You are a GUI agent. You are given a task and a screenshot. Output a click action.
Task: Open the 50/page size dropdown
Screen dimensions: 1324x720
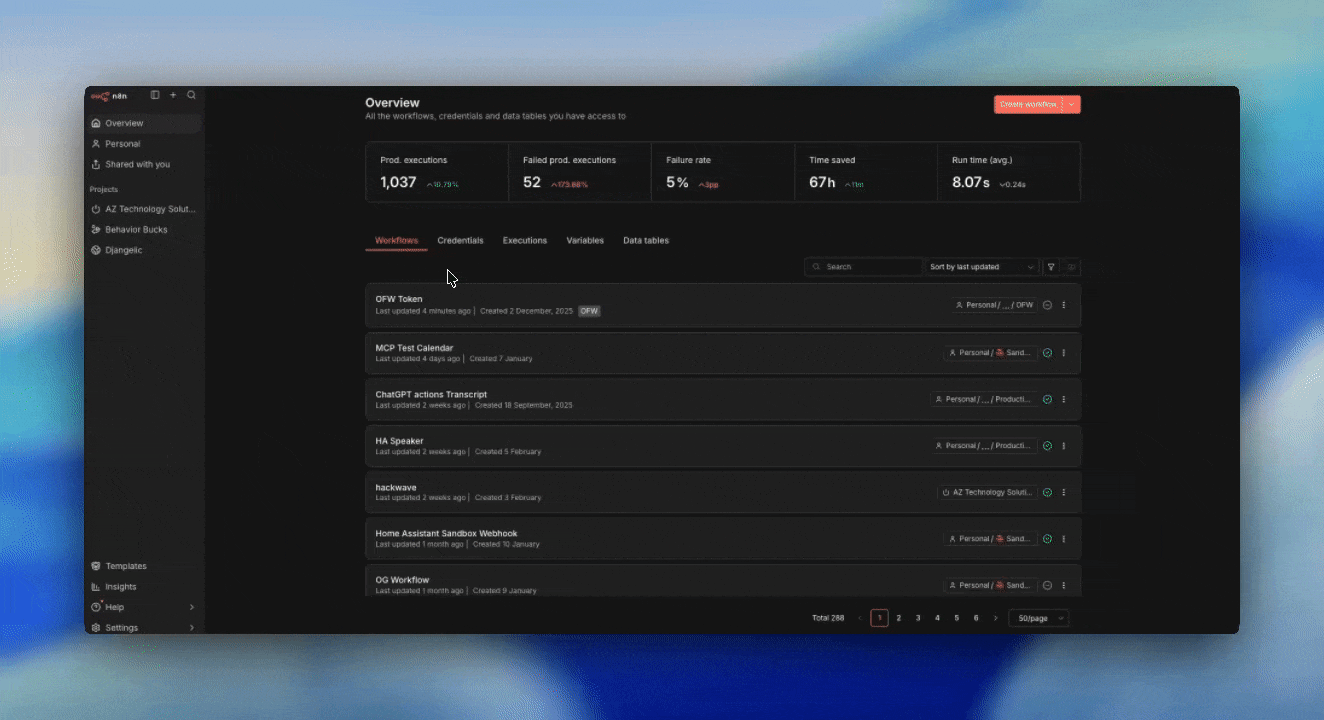click(x=1038, y=618)
